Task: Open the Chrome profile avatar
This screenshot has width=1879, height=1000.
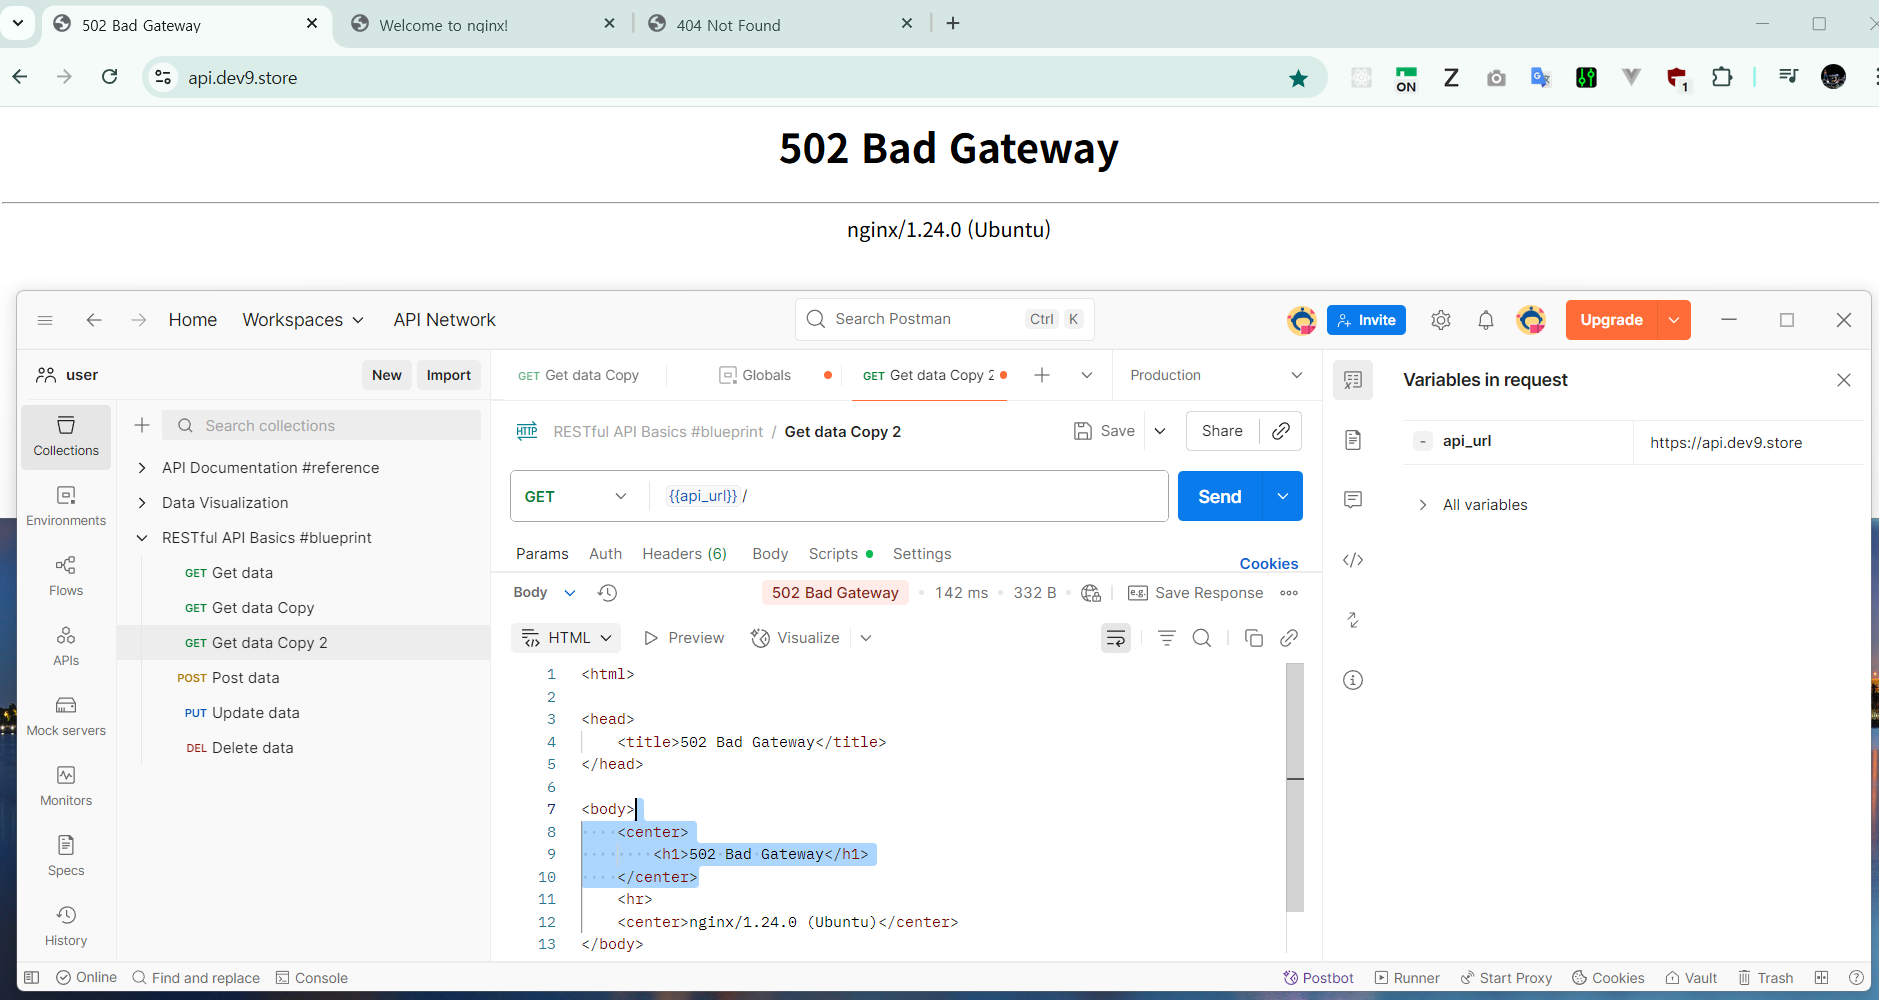Action: tap(1833, 77)
